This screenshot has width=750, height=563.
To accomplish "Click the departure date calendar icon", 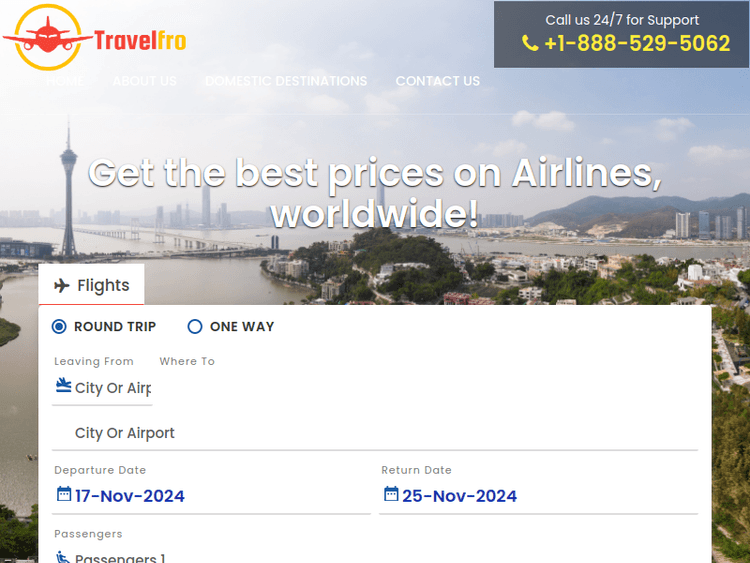I will pos(64,494).
